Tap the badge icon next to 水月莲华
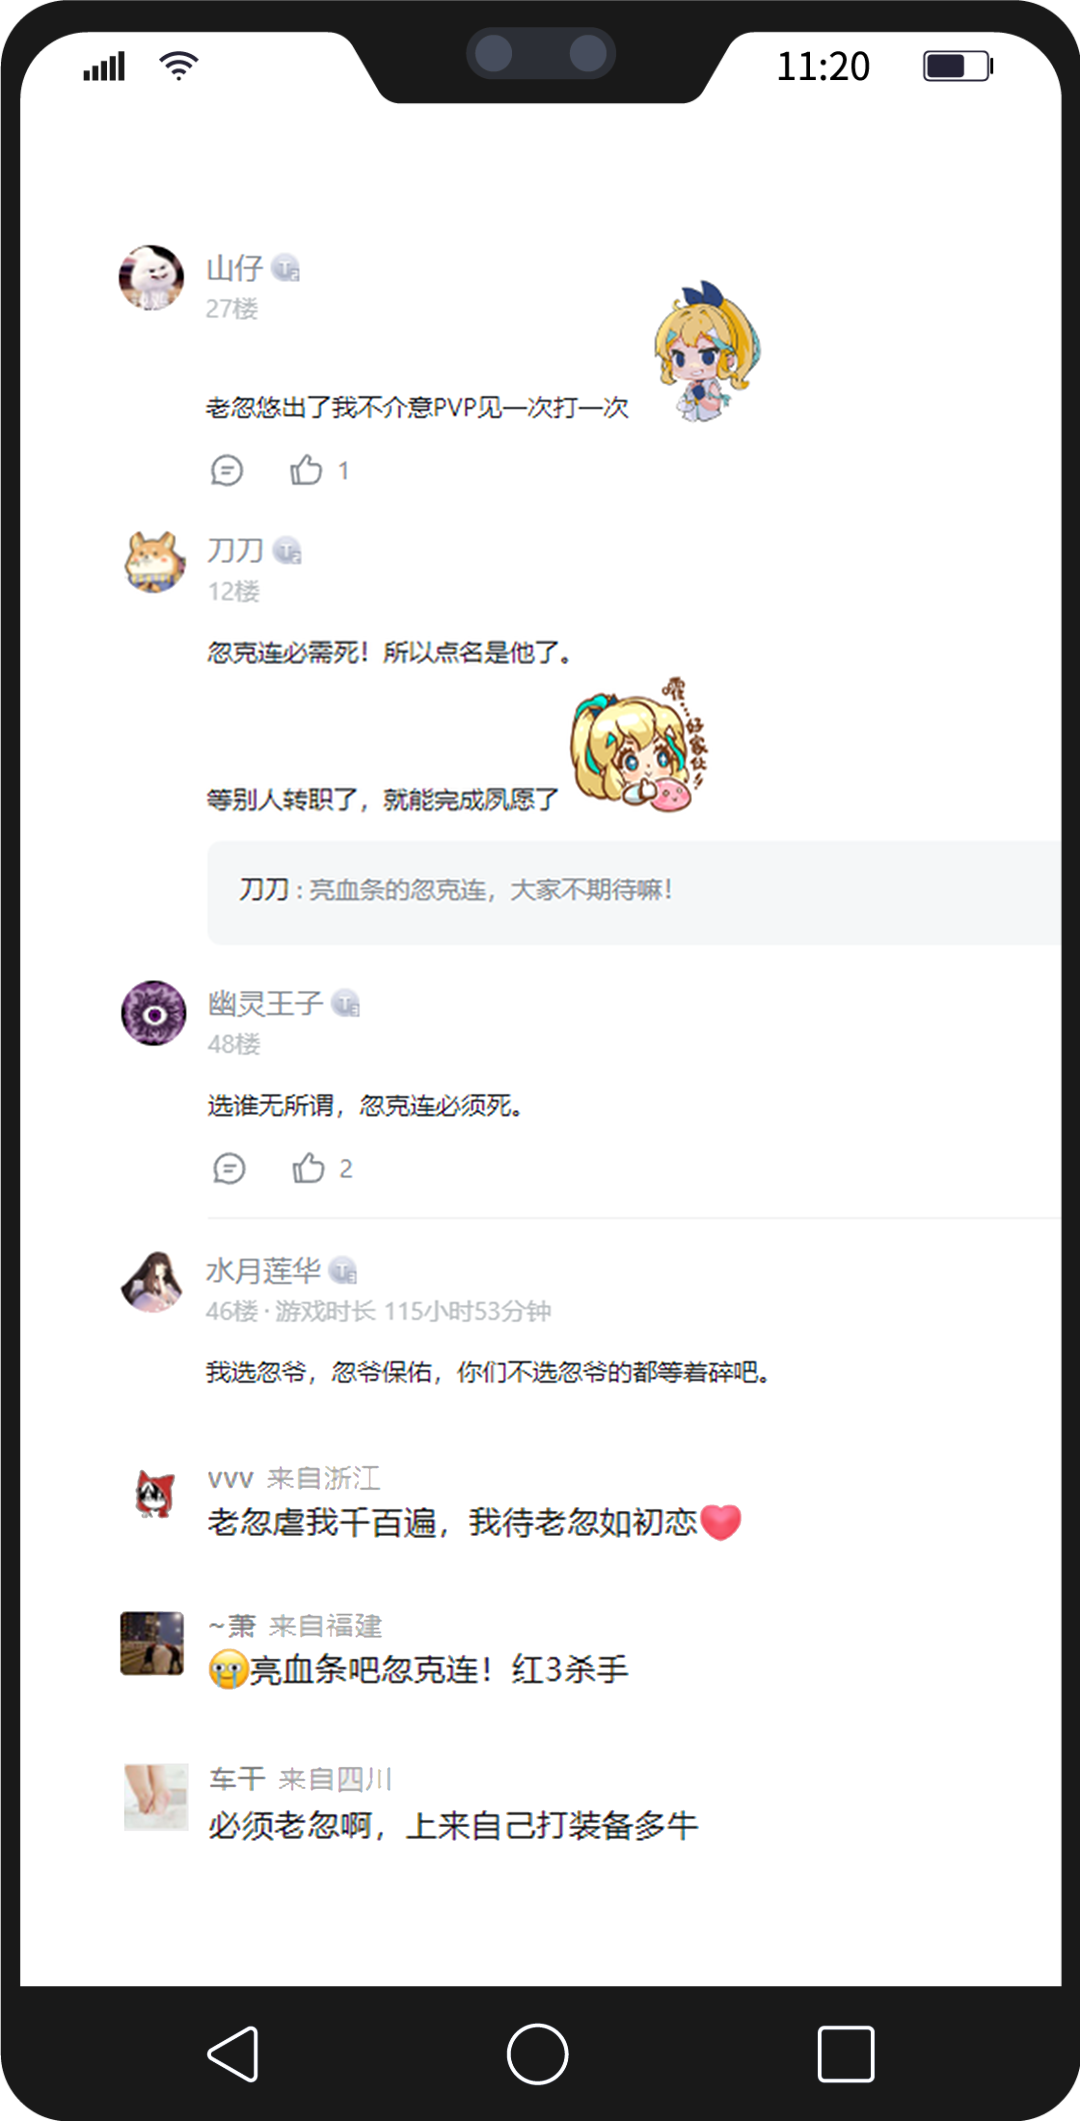The width and height of the screenshot is (1080, 2121). click(343, 1270)
